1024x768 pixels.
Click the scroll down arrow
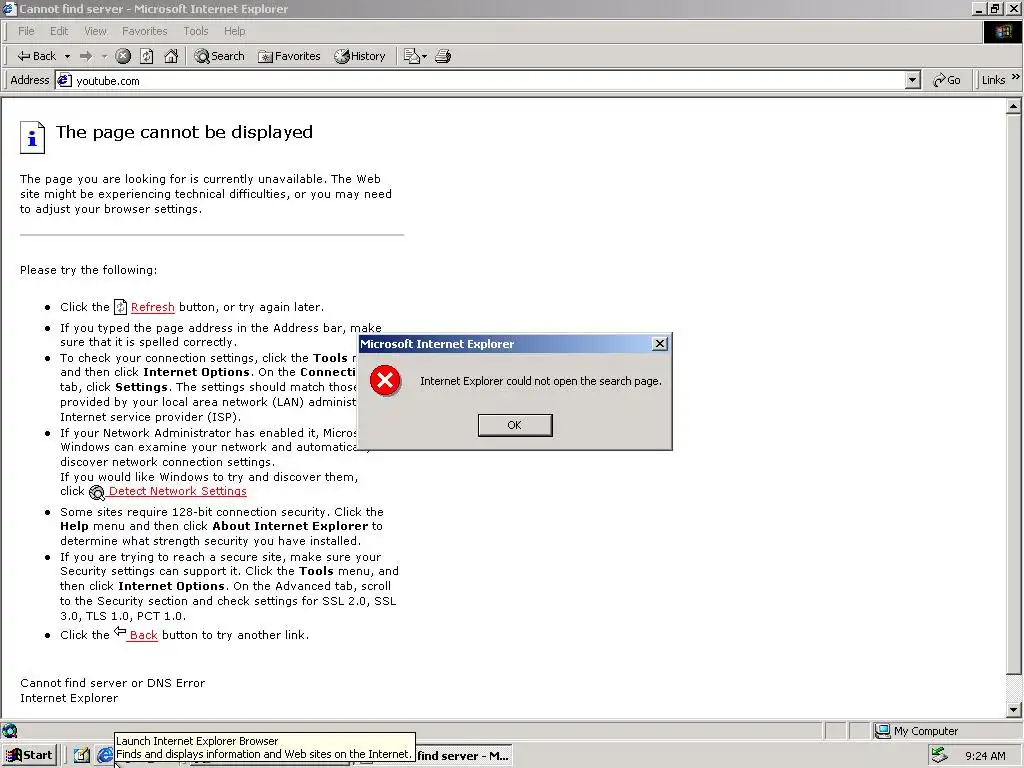pos(1014,709)
